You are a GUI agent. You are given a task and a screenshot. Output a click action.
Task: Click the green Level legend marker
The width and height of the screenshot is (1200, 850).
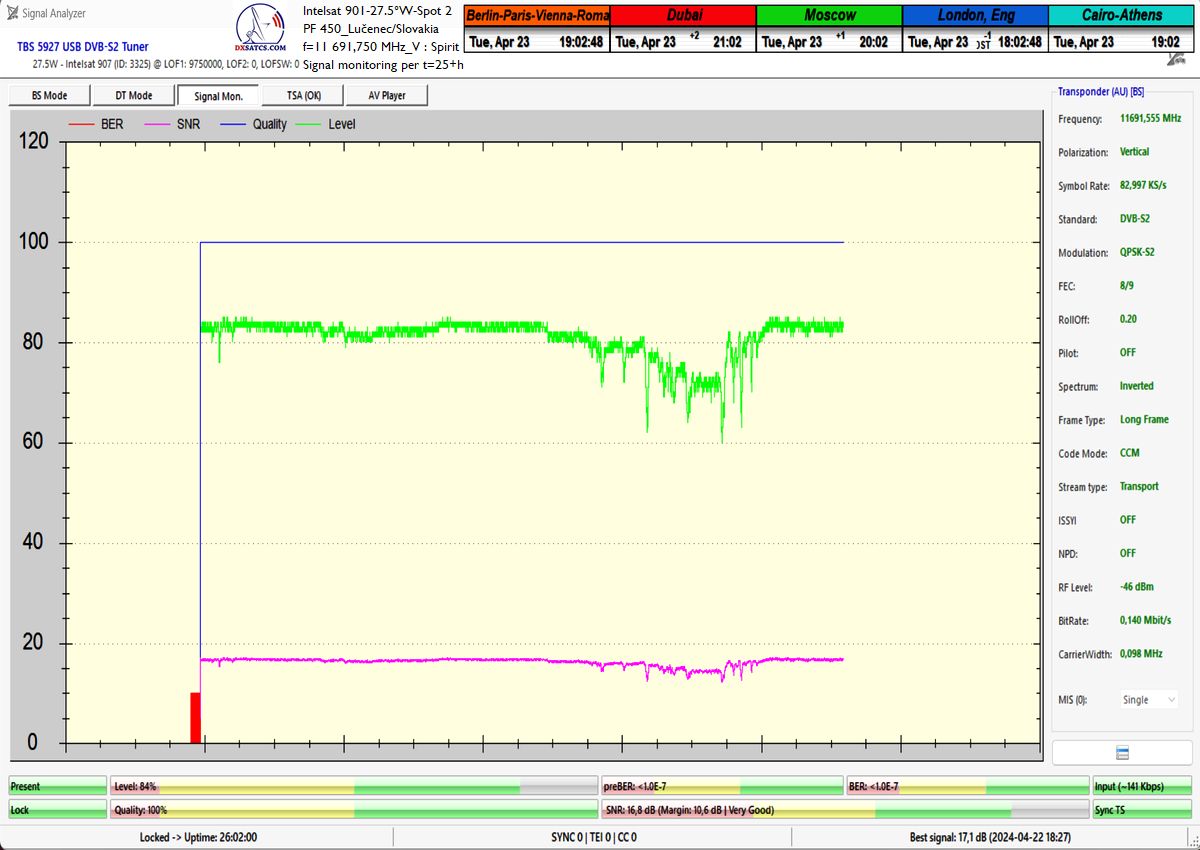[x=308, y=124]
